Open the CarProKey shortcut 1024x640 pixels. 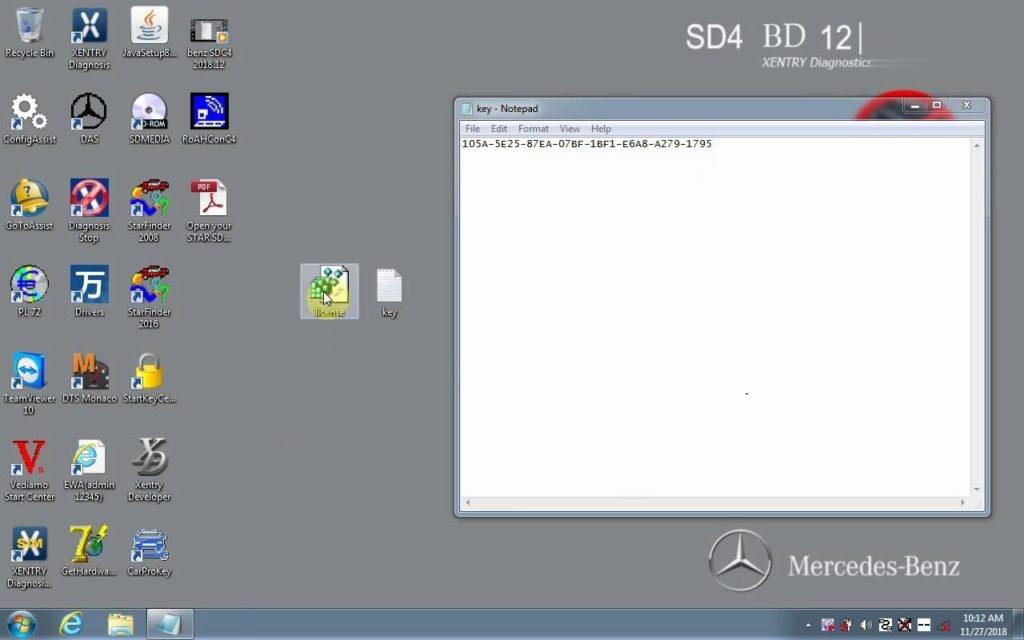pyautogui.click(x=149, y=552)
